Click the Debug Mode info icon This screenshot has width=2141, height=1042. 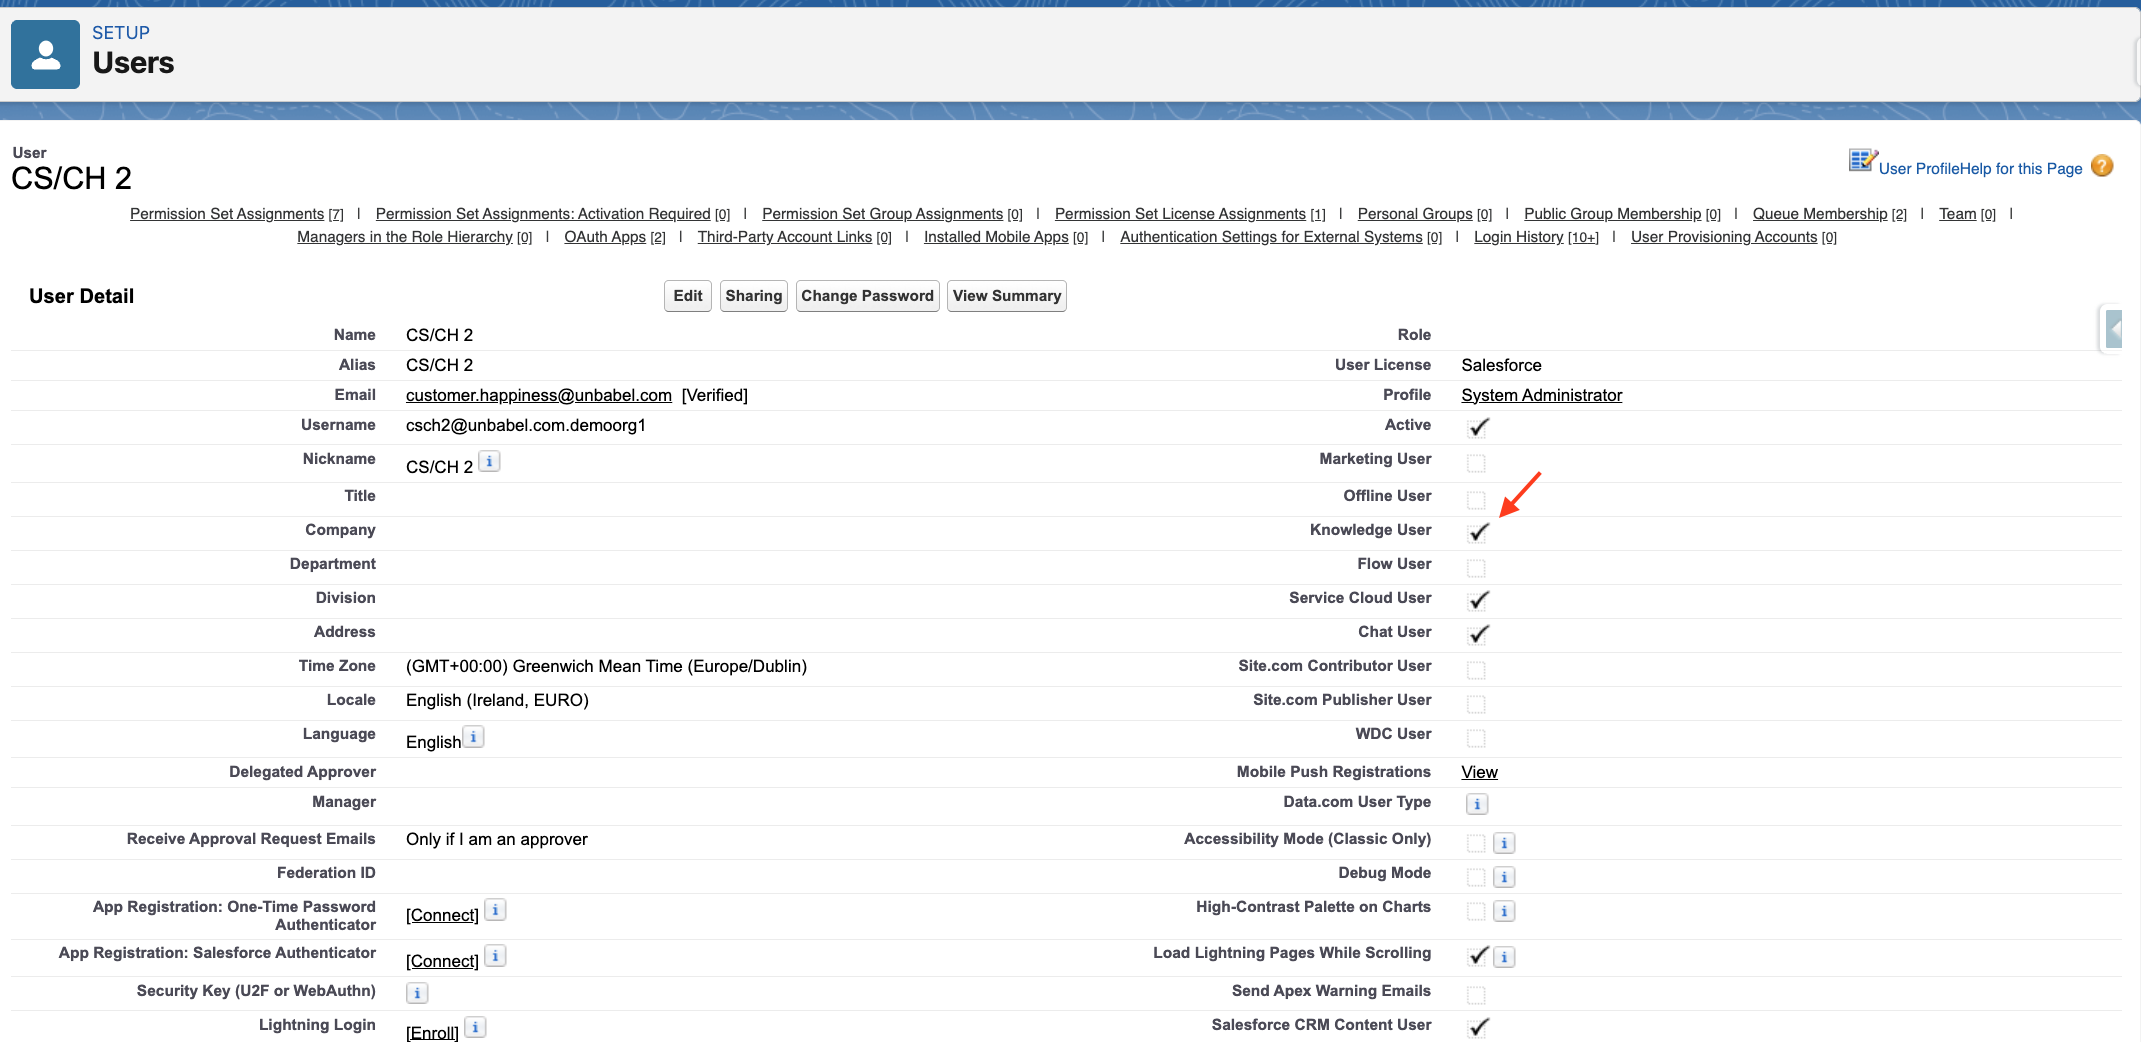pyautogui.click(x=1504, y=877)
